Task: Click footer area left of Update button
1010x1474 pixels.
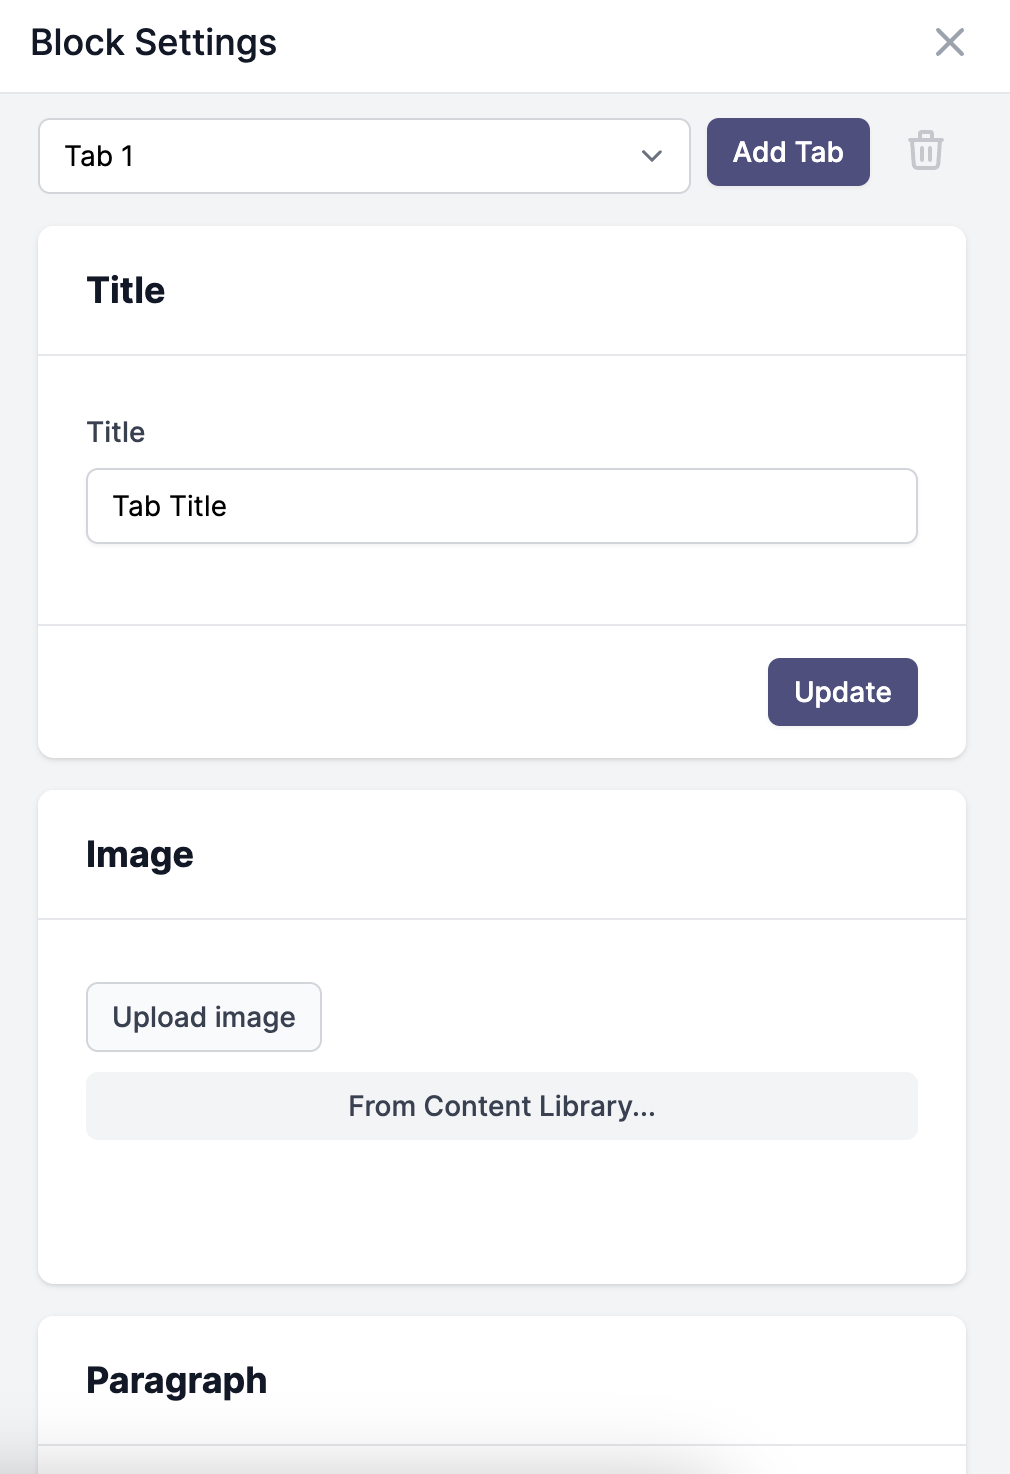Action: coord(400,692)
